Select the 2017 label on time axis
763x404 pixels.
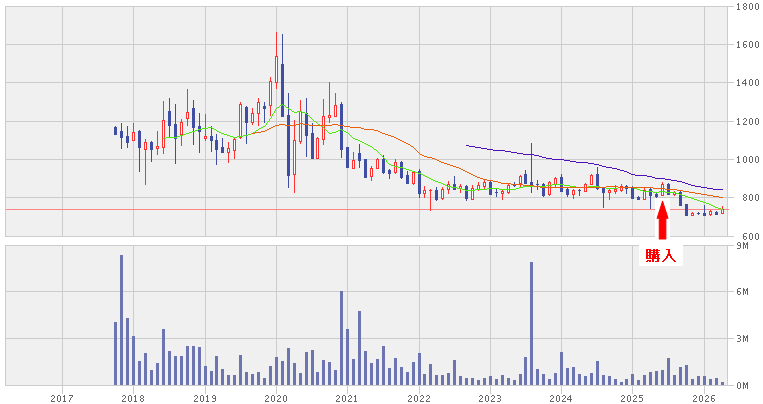pyautogui.click(x=62, y=397)
